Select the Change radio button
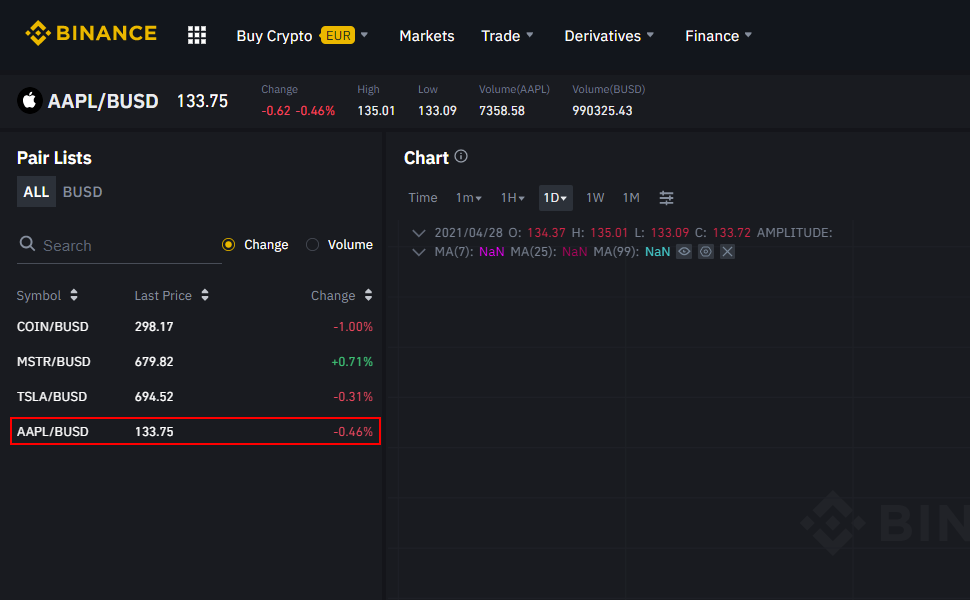Screen dimensions: 970x600 [x=228, y=245]
